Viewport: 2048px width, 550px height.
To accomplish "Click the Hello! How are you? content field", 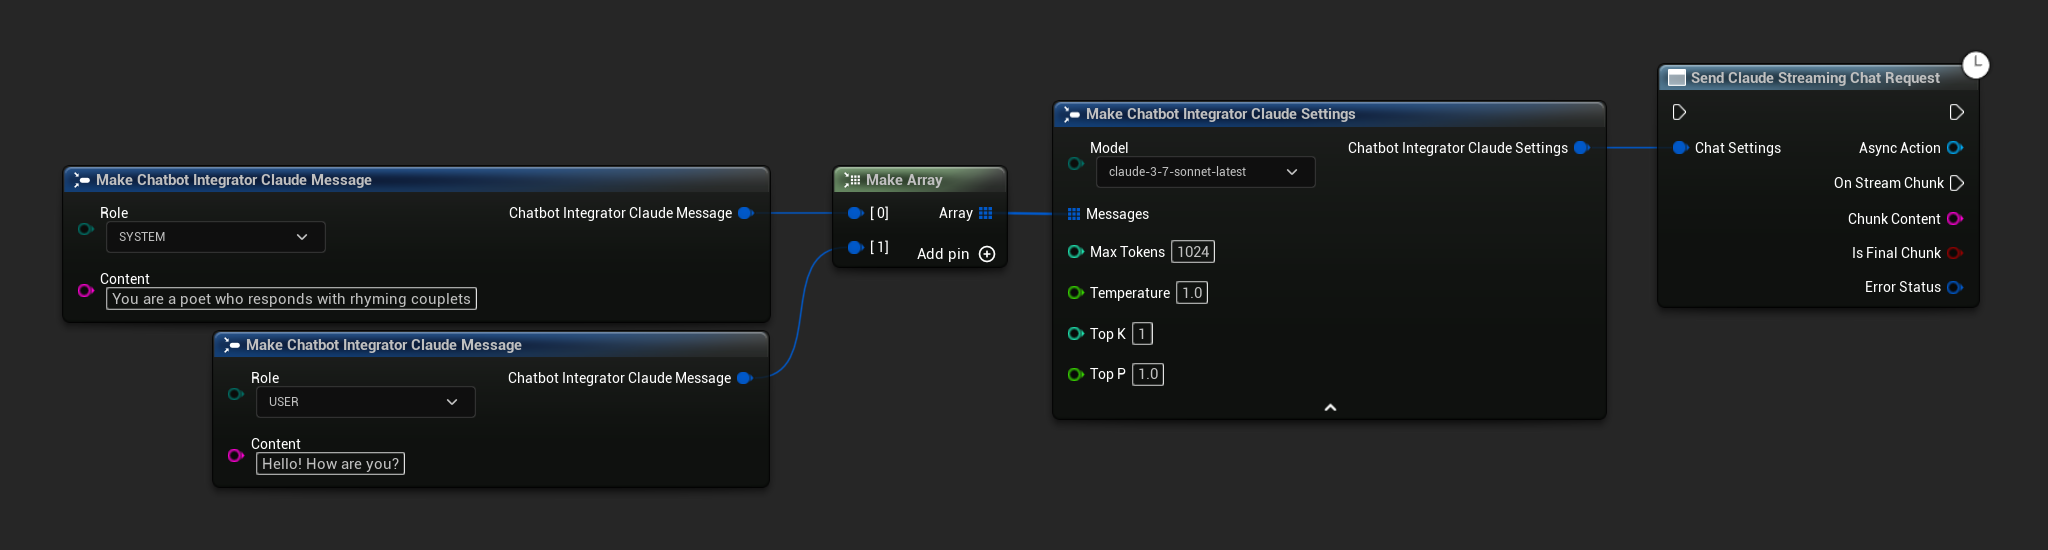I will coord(330,464).
